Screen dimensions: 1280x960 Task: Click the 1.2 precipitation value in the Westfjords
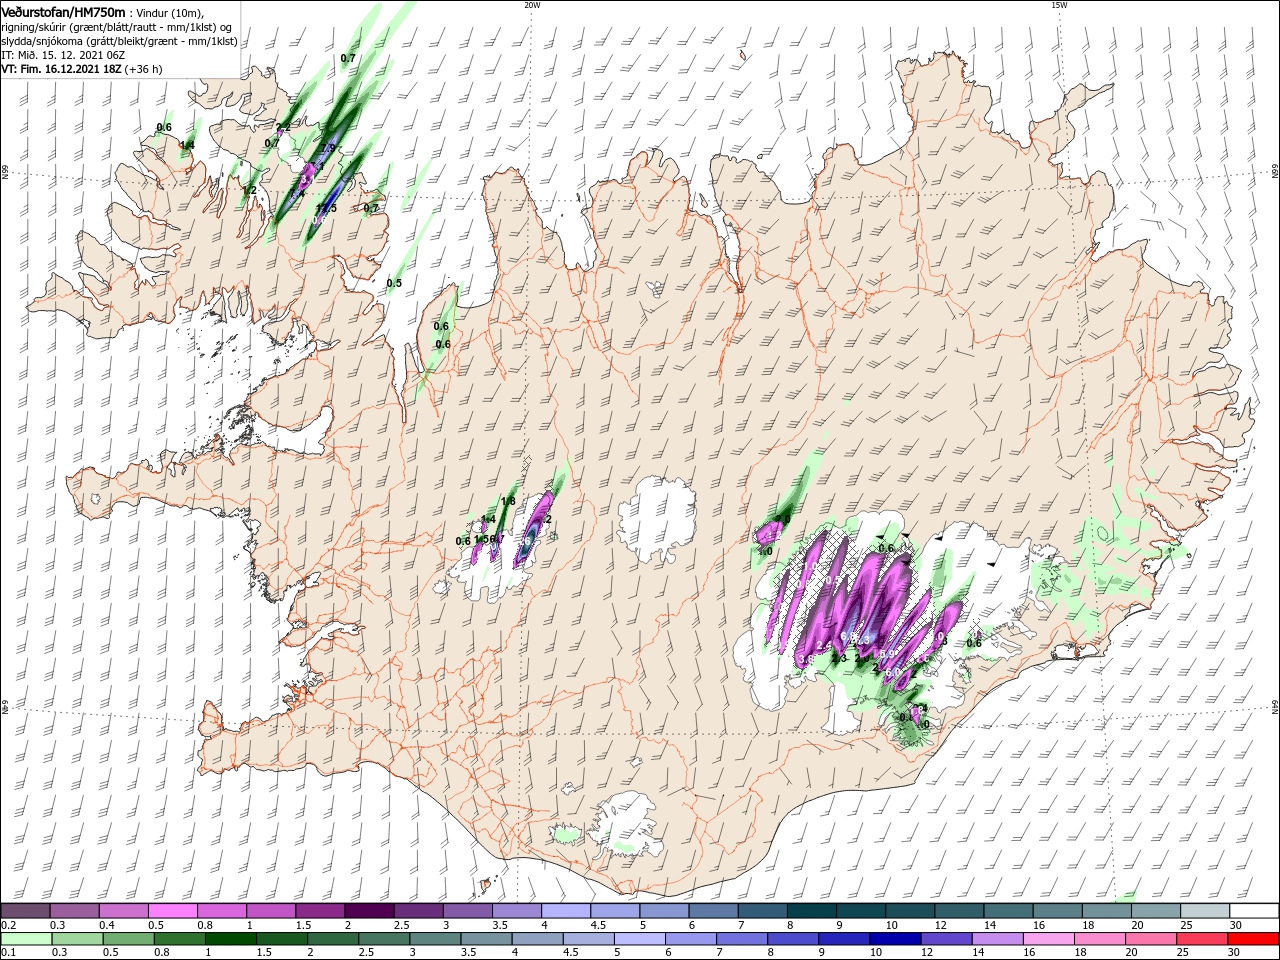pyautogui.click(x=250, y=190)
